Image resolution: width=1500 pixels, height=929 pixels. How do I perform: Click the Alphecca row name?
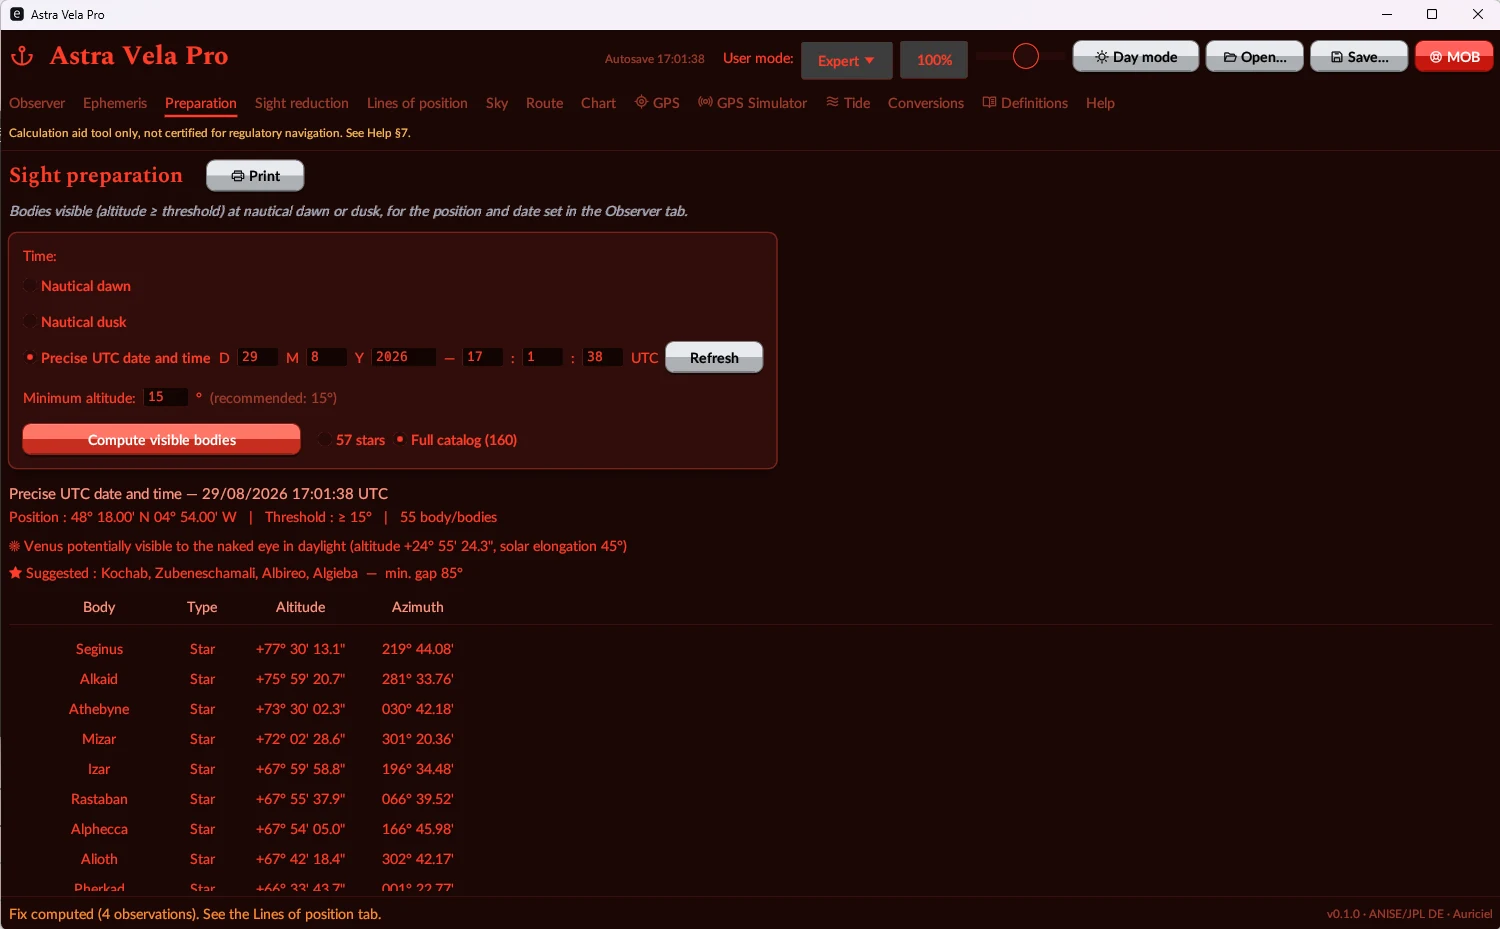click(x=99, y=829)
